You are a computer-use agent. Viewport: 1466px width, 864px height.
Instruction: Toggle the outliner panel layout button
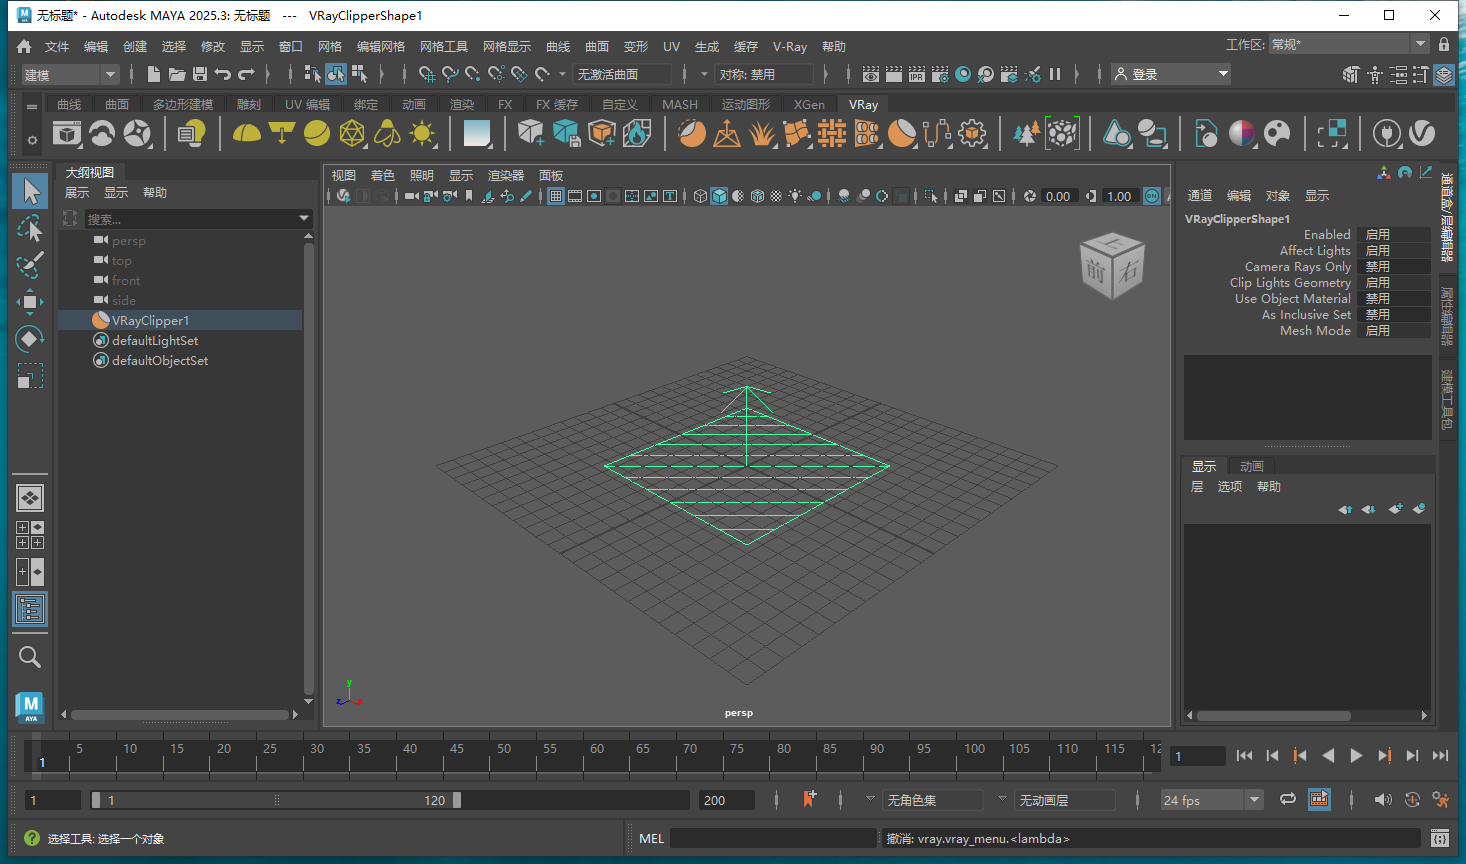coord(29,609)
